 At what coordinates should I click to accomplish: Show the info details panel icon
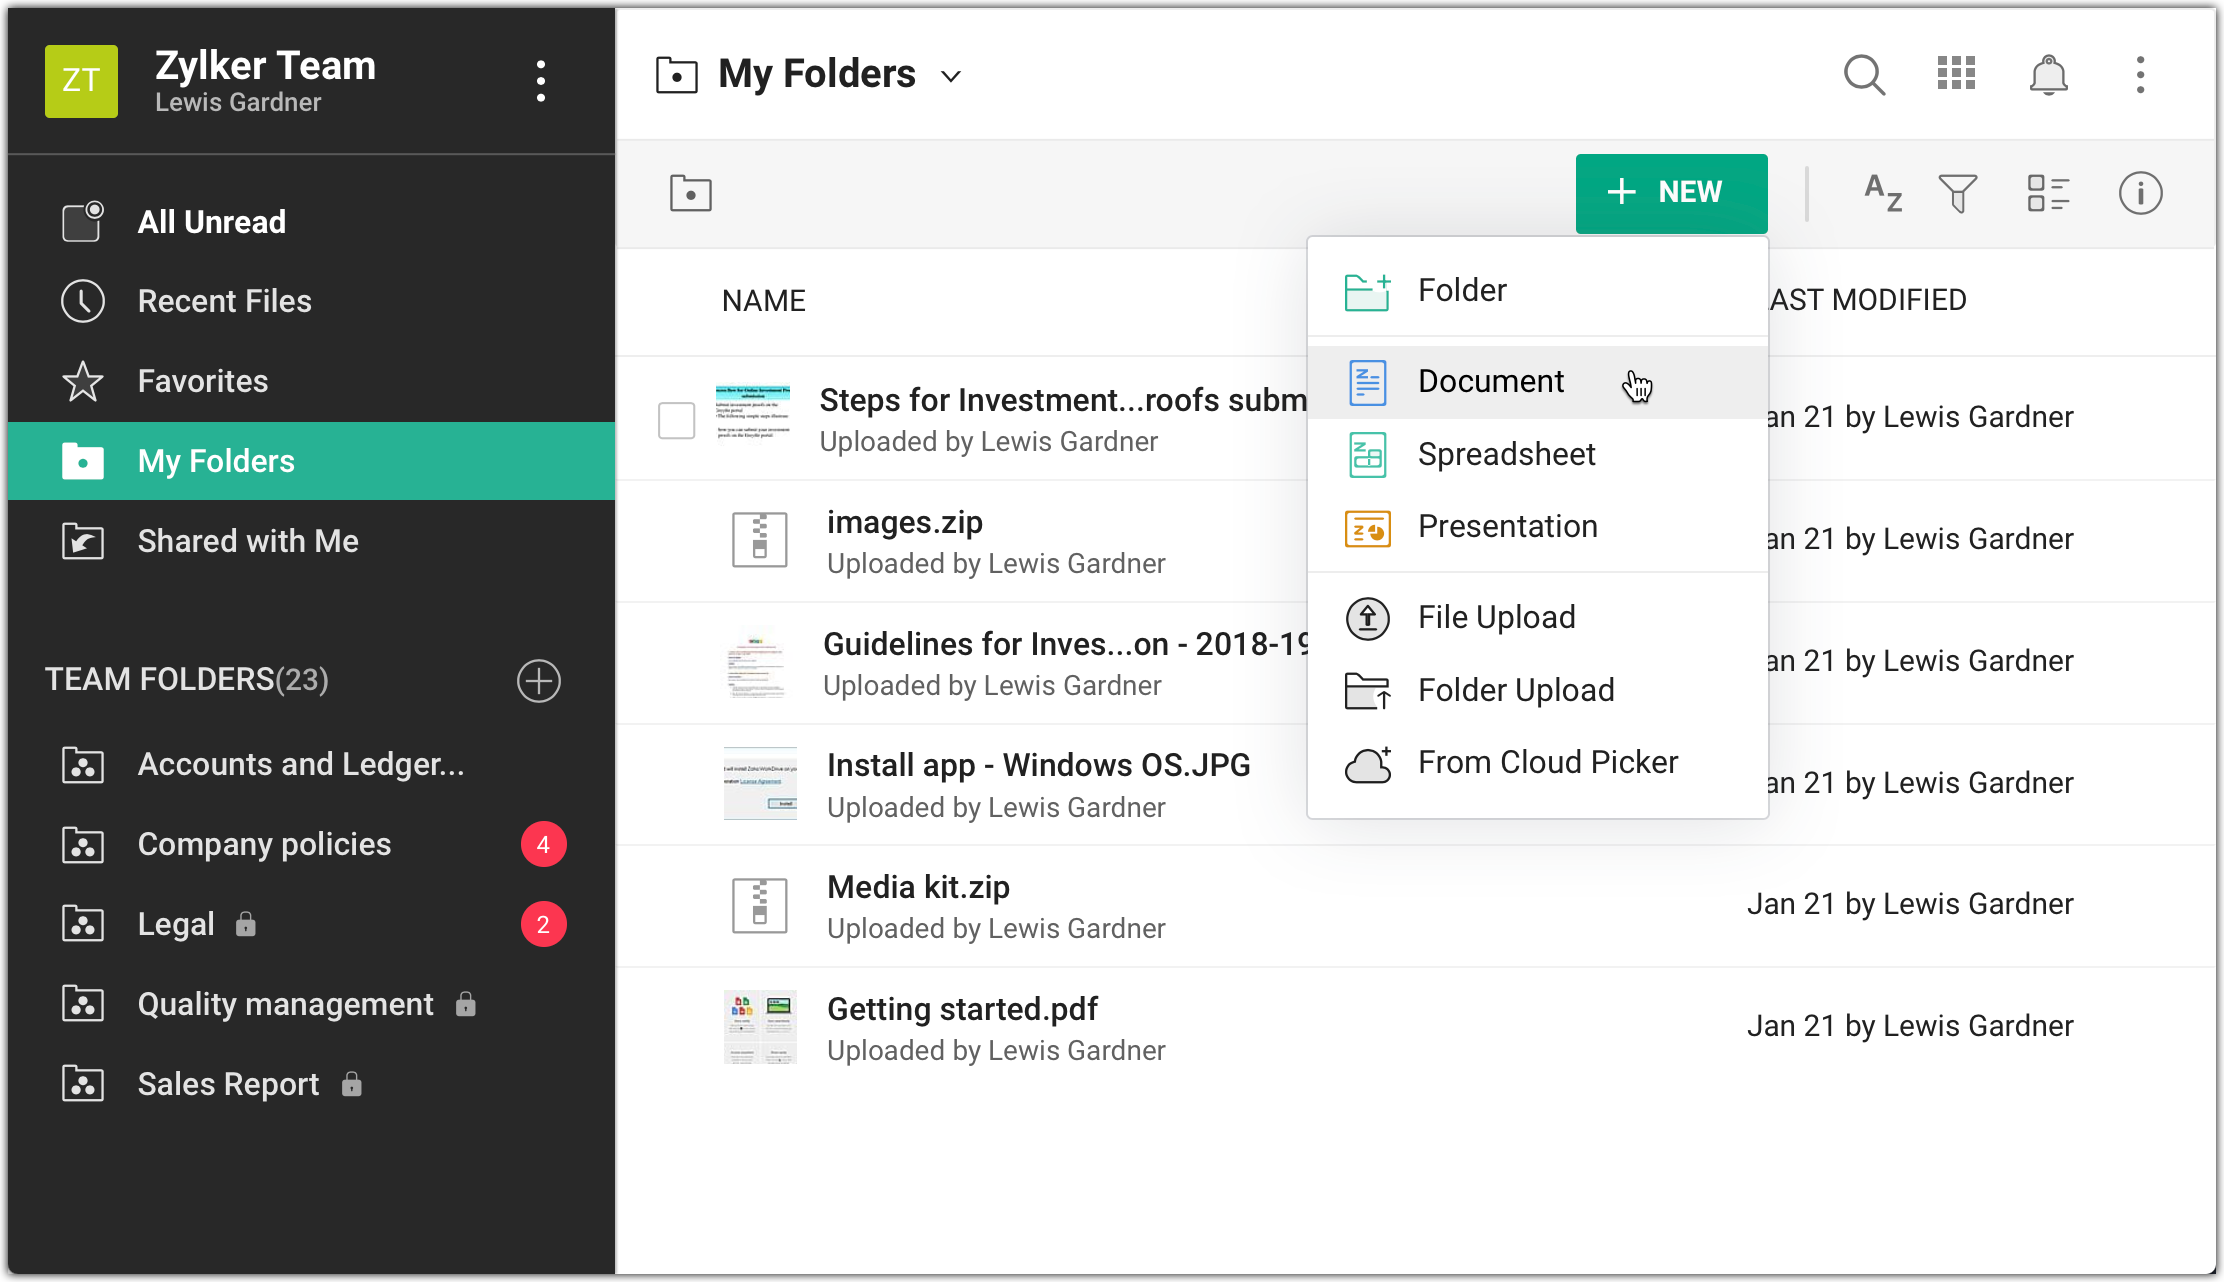coord(2140,193)
